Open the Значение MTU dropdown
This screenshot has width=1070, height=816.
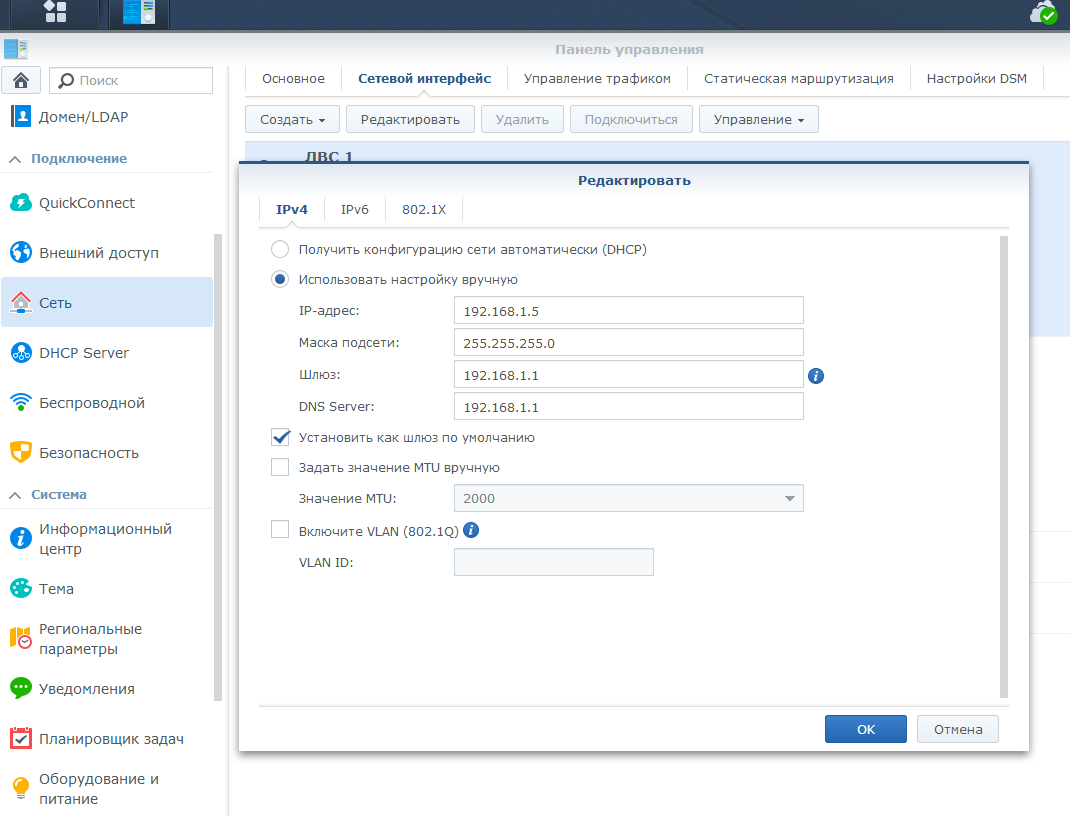click(x=628, y=498)
